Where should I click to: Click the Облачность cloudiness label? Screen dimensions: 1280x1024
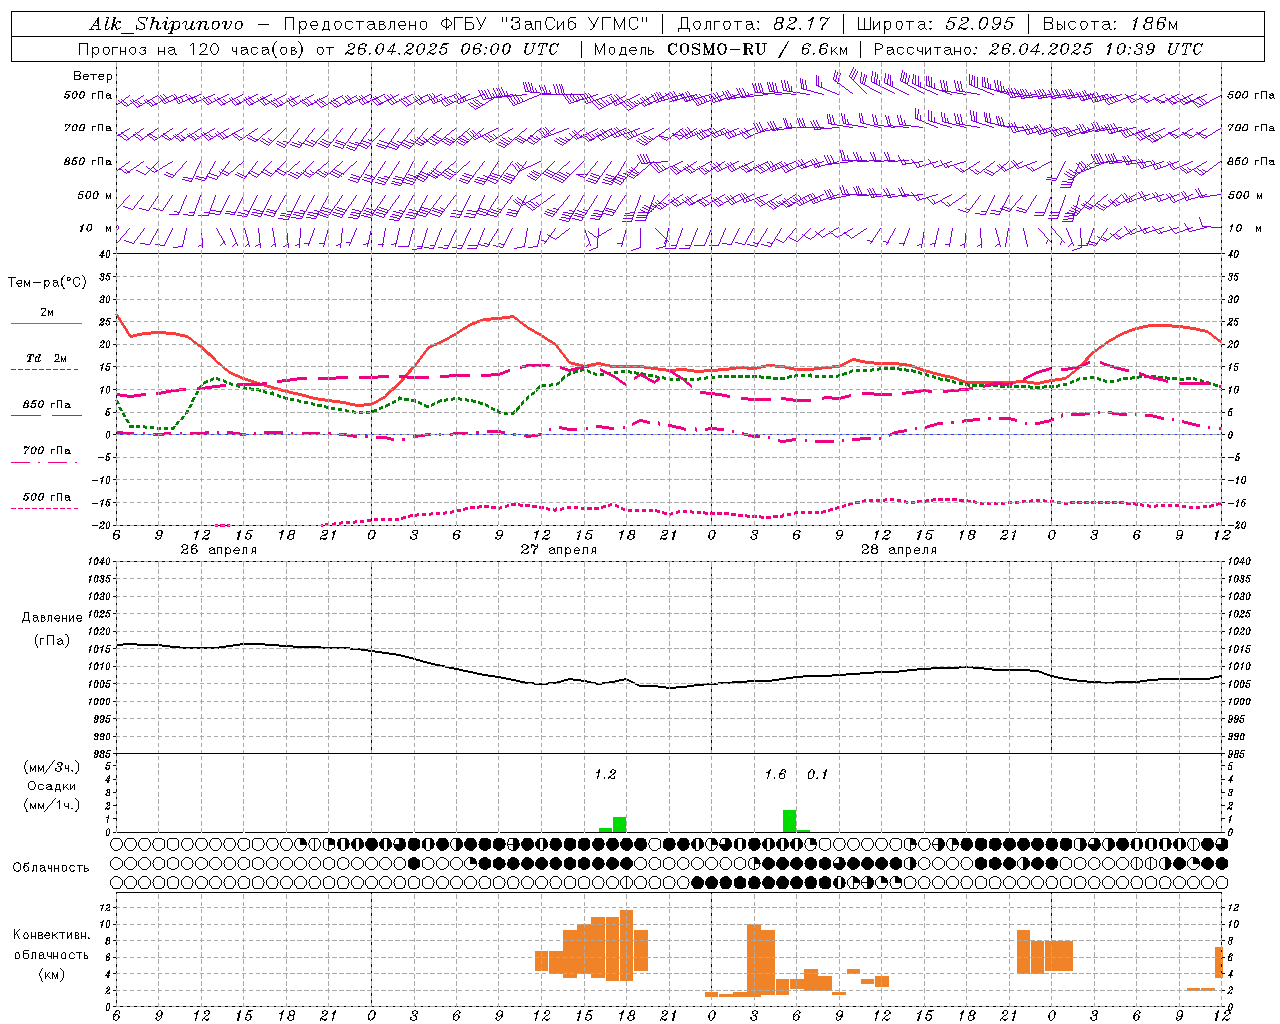[51, 867]
